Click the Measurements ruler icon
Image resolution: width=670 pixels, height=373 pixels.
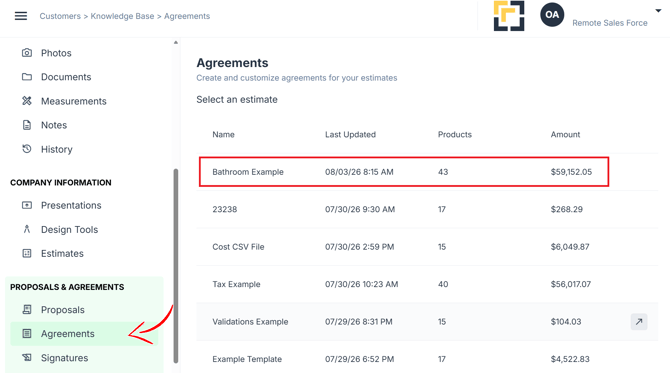tap(27, 101)
